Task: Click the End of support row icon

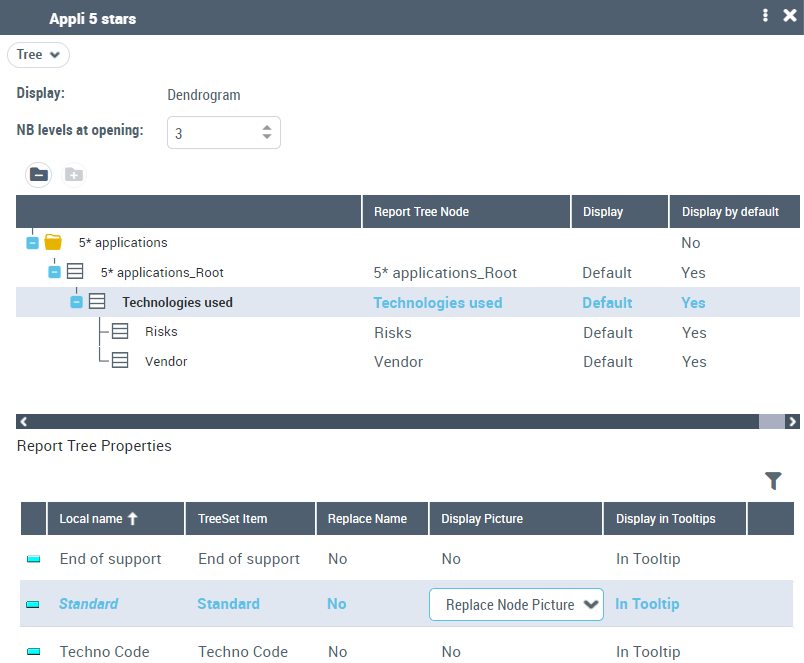Action: click(x=33, y=559)
